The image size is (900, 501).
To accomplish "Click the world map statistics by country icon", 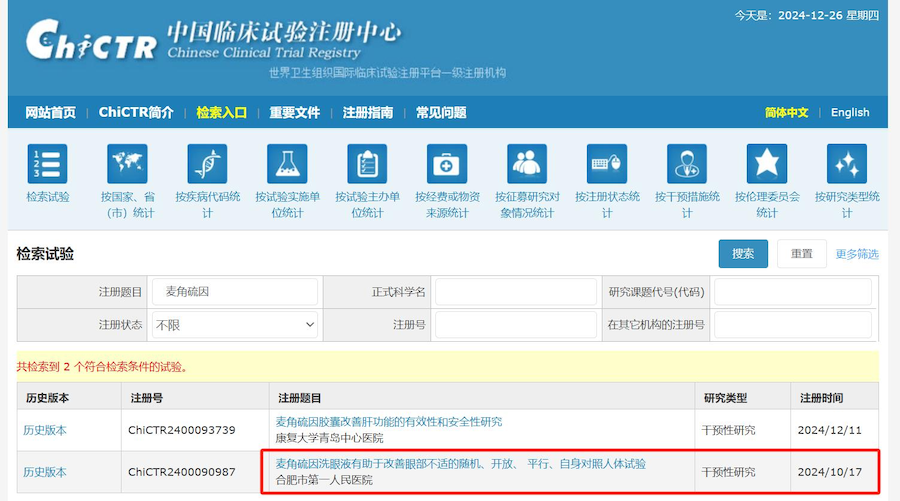I will point(127,164).
